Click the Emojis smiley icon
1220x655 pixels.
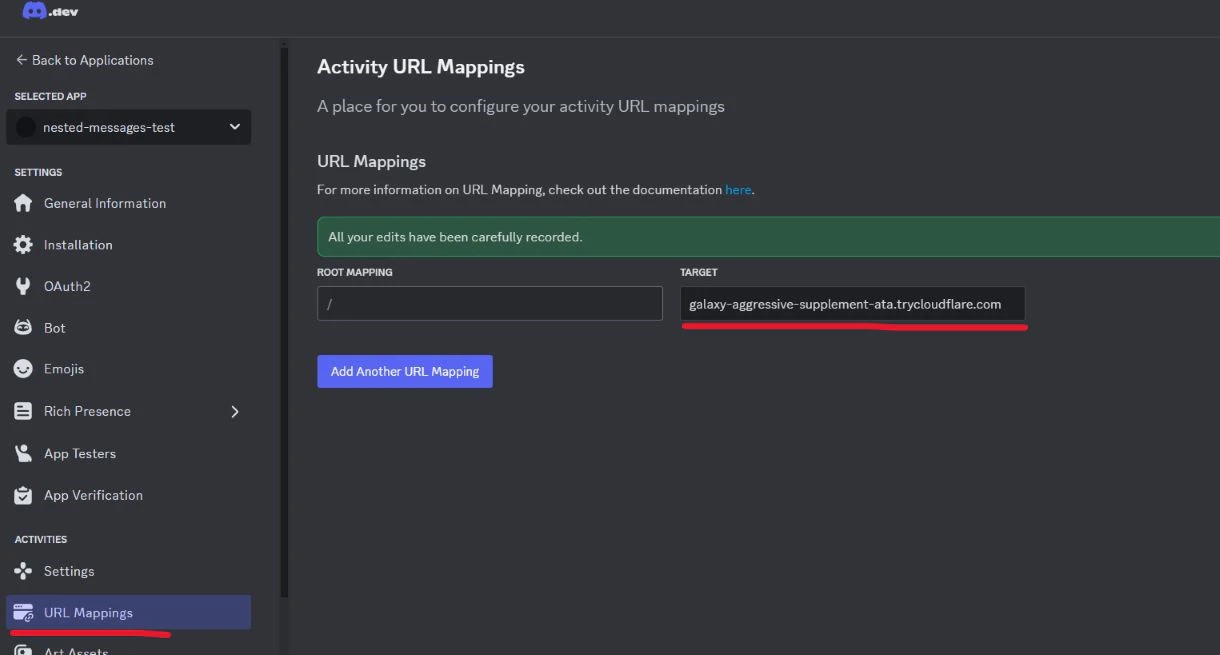(x=23, y=369)
